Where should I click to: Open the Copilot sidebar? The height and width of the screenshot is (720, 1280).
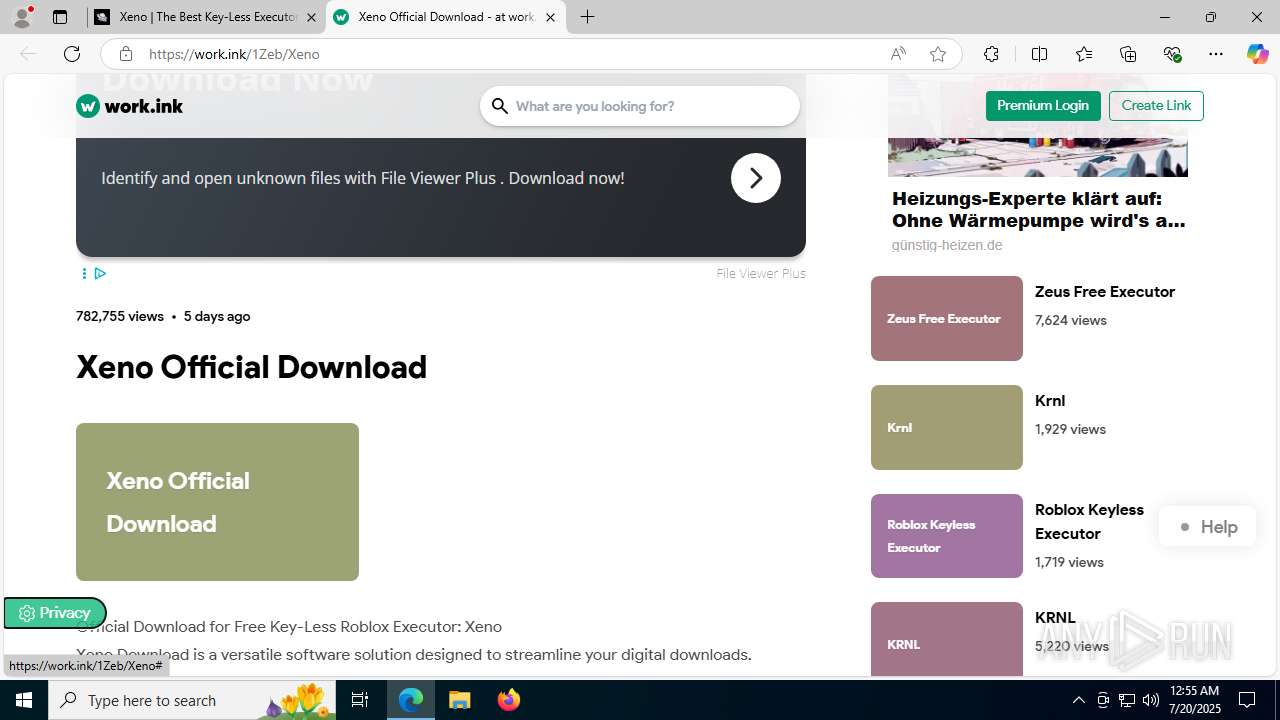[1257, 54]
